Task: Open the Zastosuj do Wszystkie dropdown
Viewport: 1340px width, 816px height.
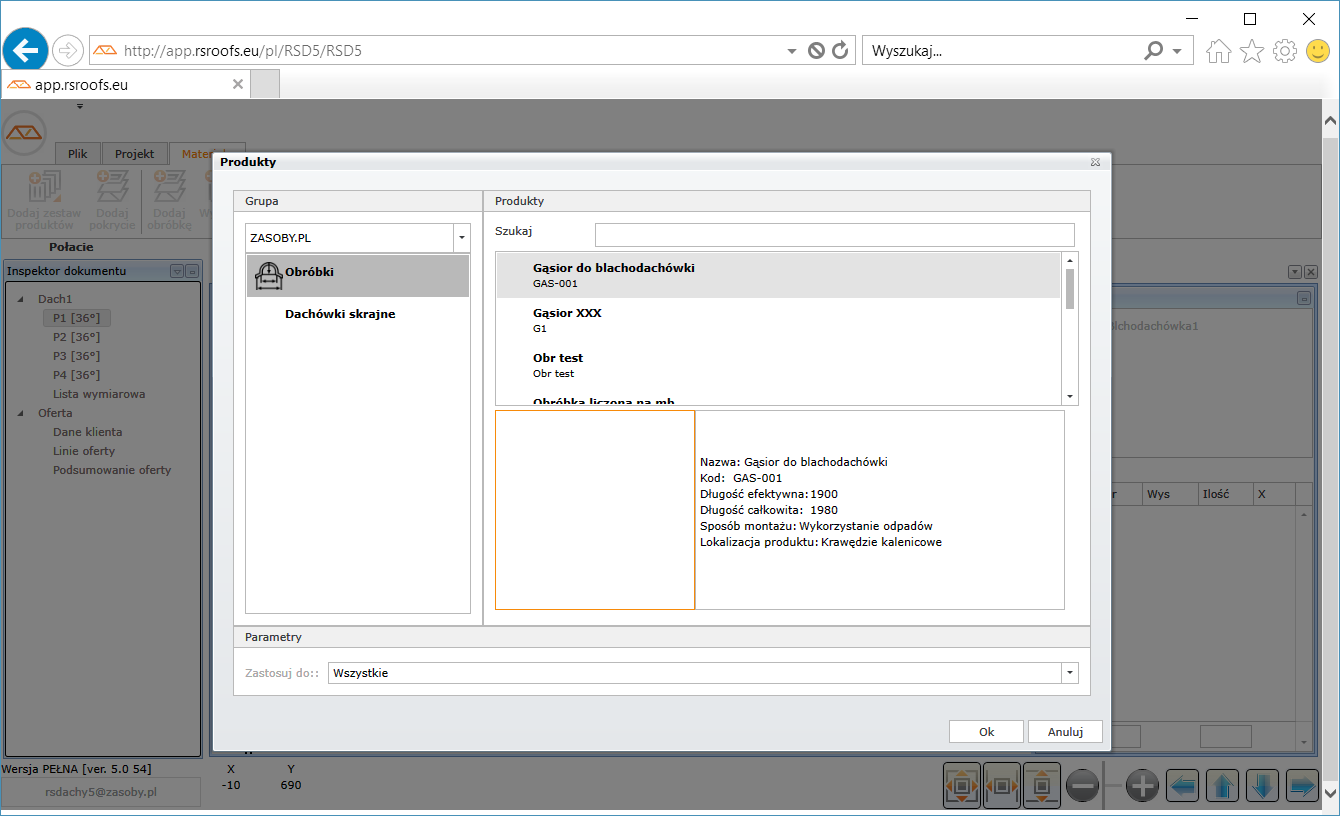Action: pos(1070,673)
